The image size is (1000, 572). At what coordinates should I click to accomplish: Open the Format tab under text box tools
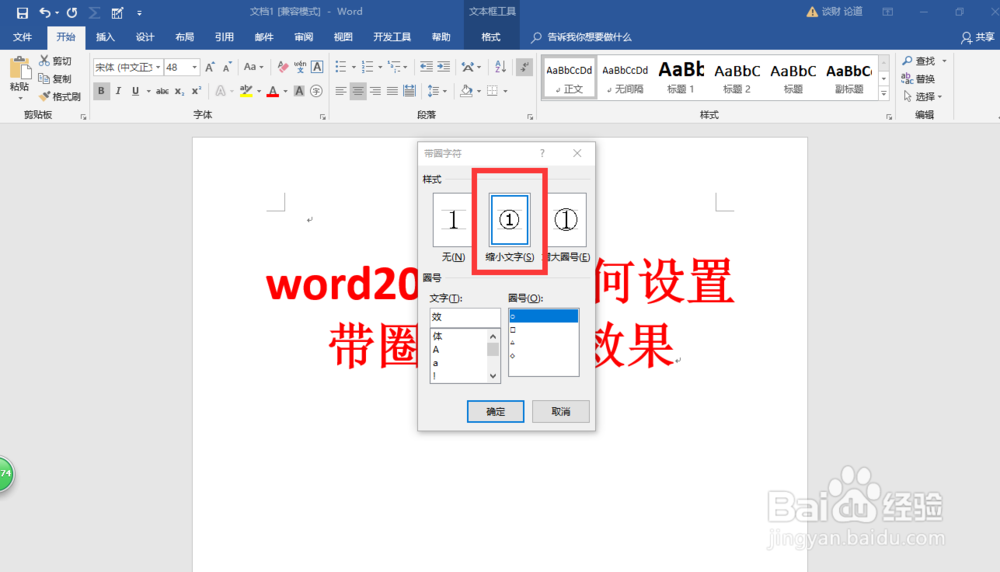point(490,37)
